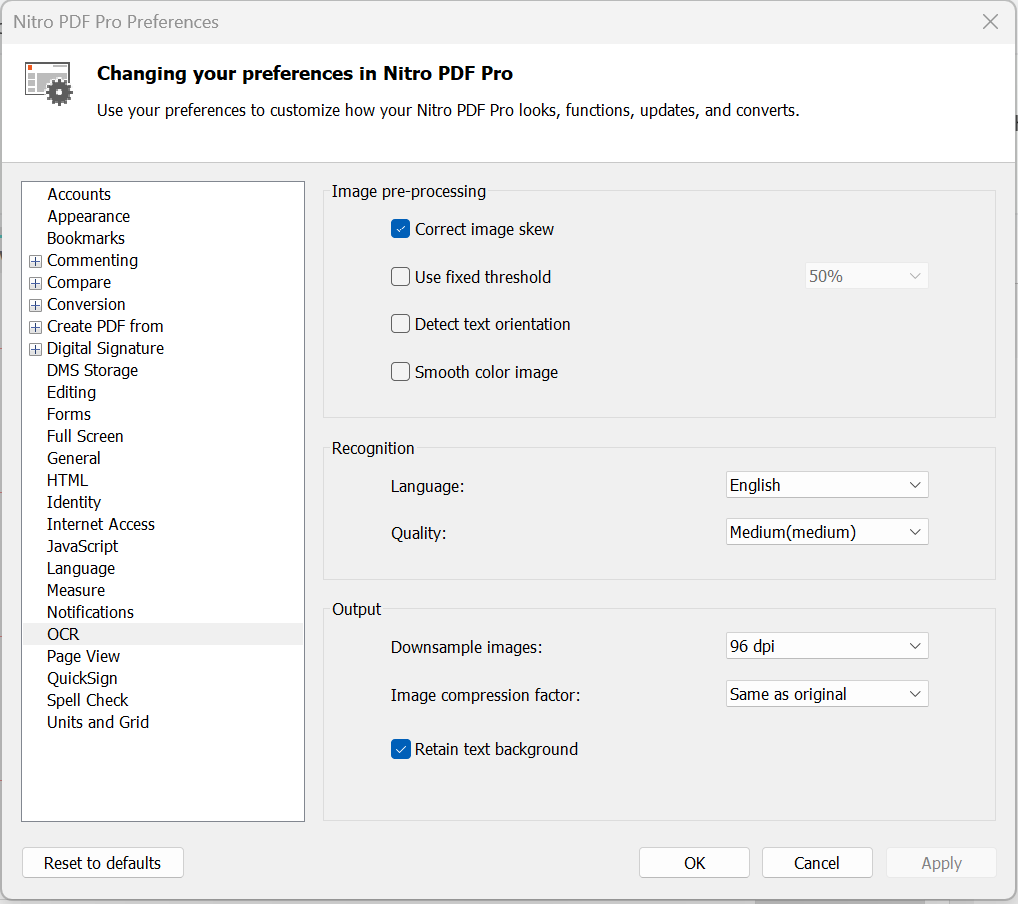Expand the Conversion tree node
Screen dimensions: 1018x904
[x=36, y=305]
